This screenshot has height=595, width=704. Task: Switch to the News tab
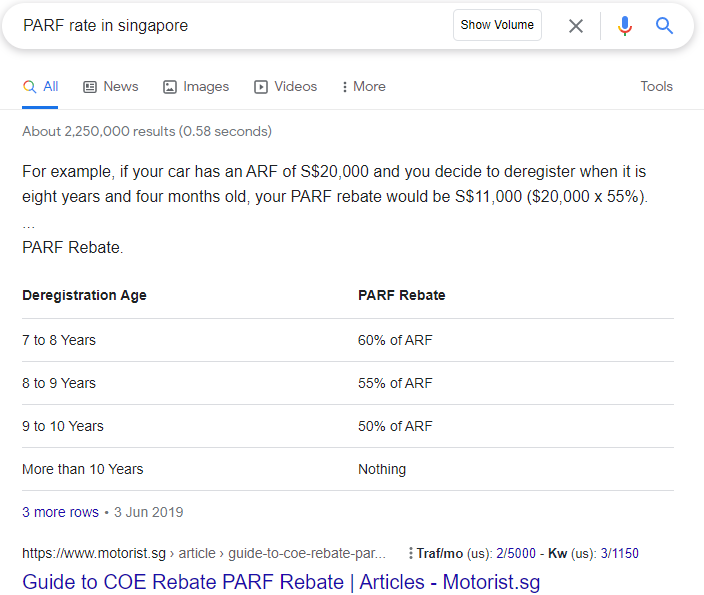point(110,87)
